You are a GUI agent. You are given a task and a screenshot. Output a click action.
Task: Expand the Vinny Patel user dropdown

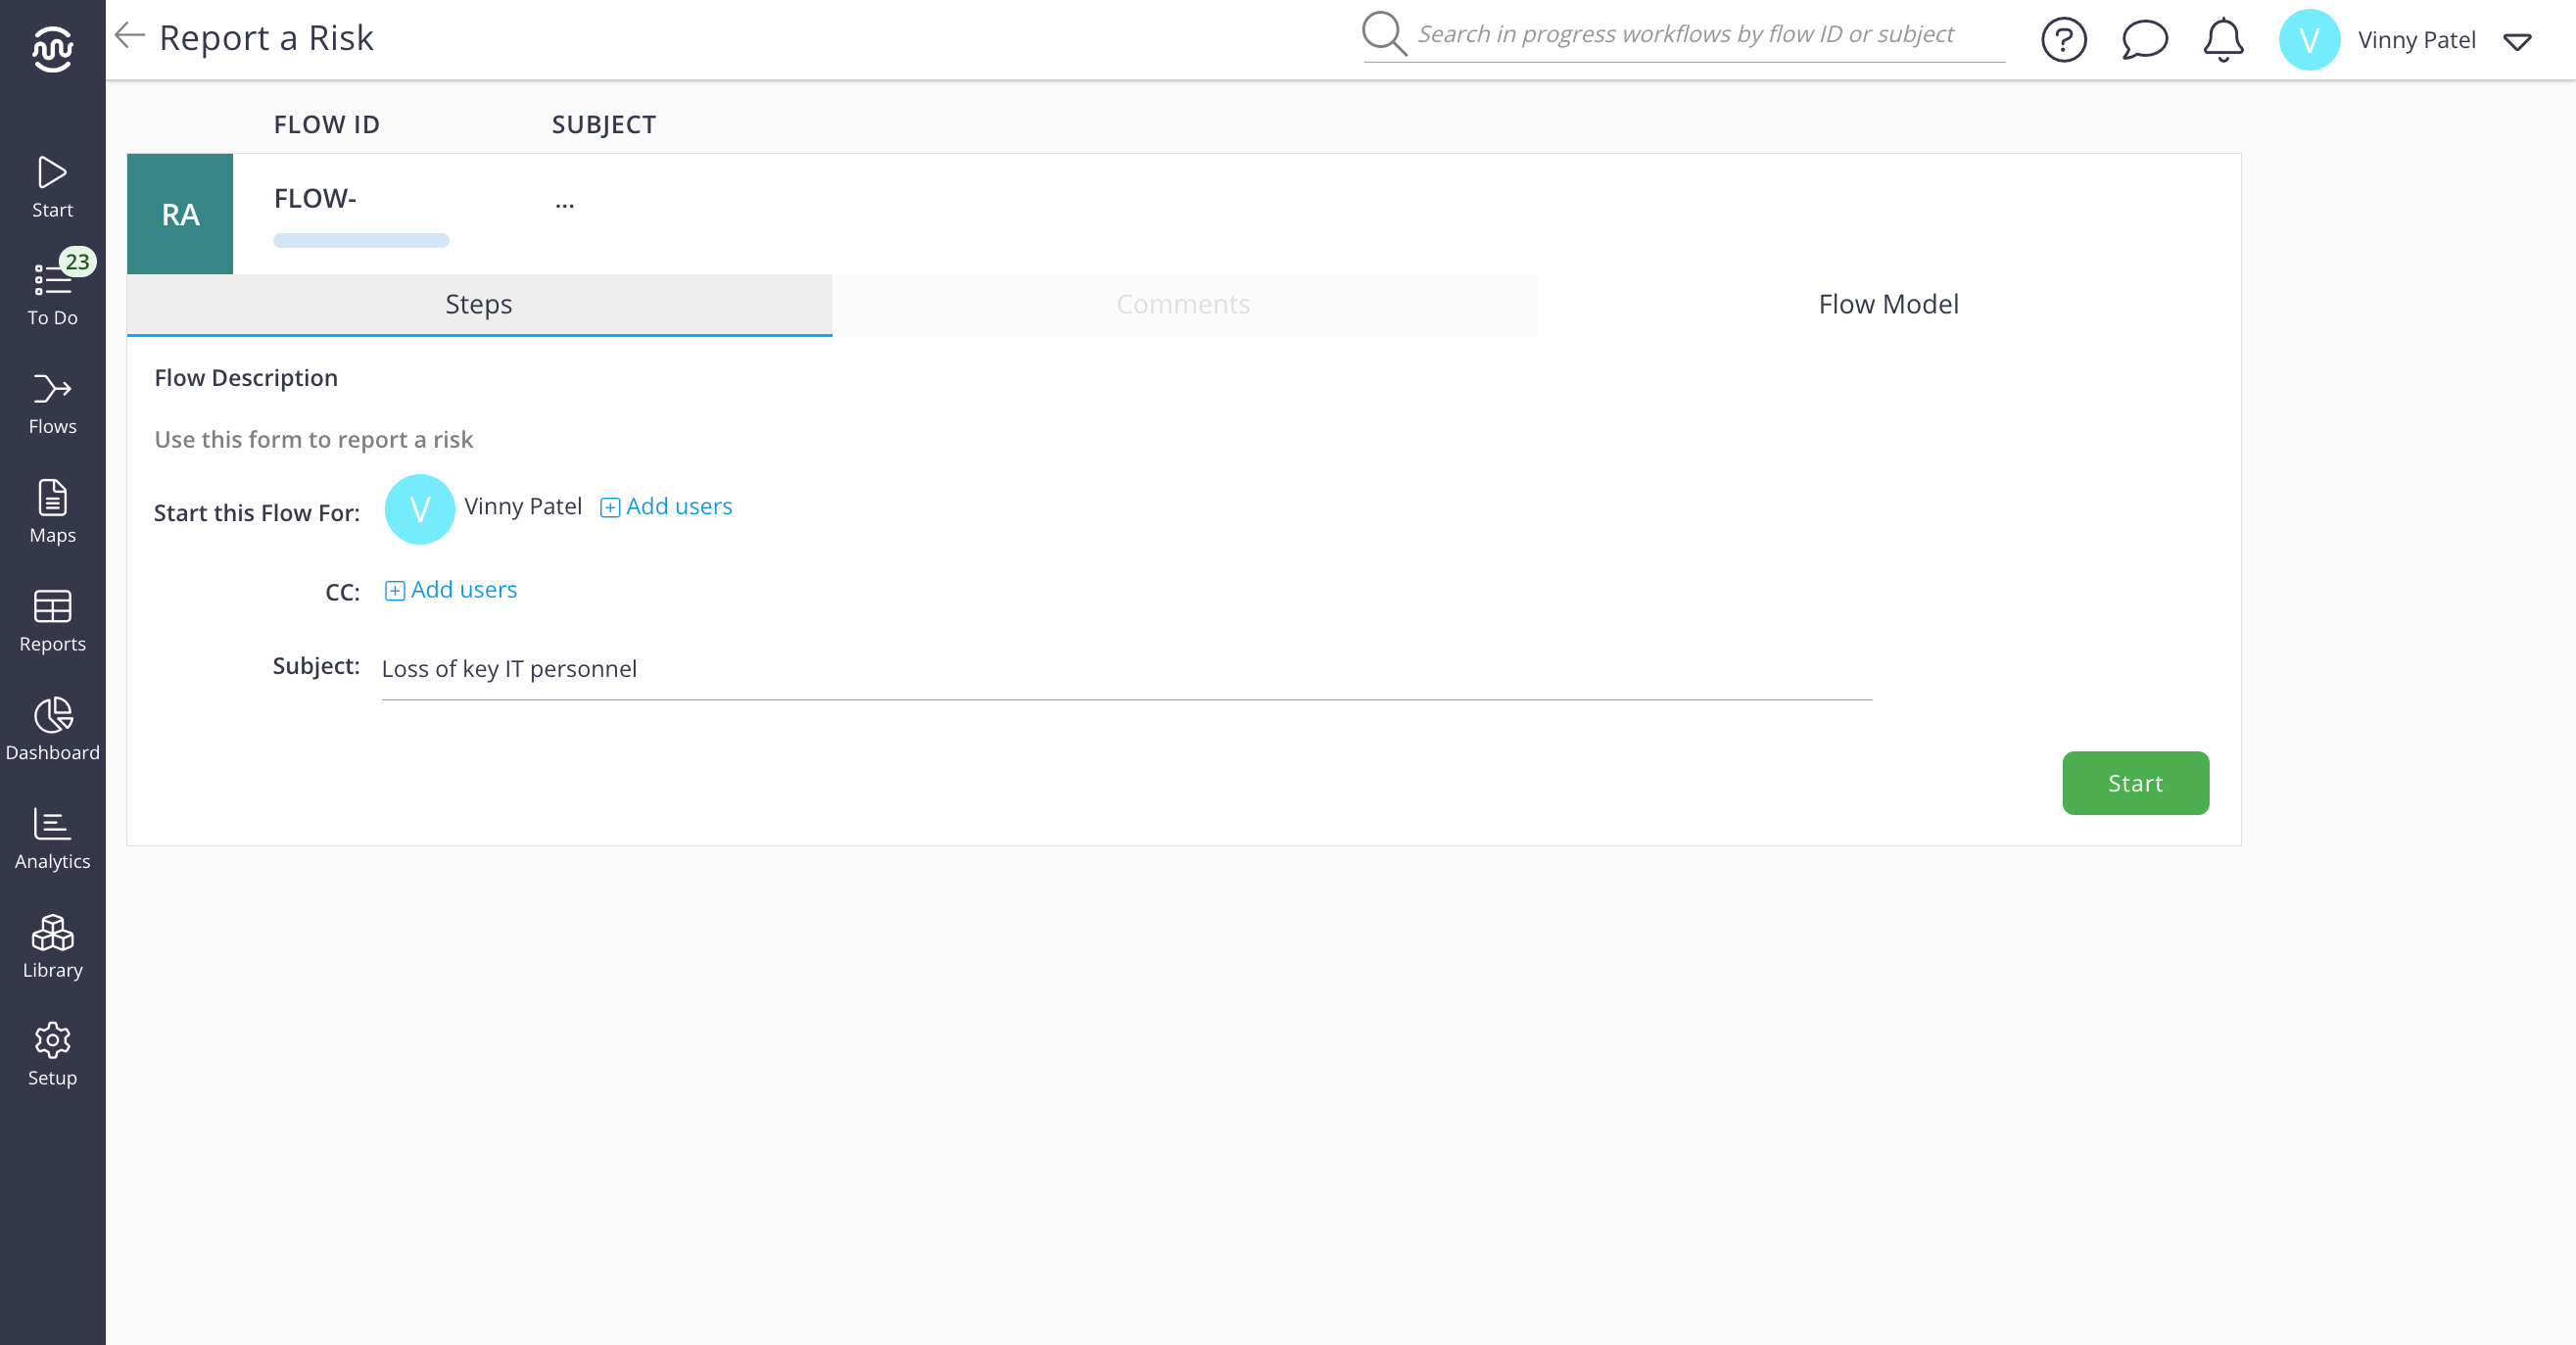pyautogui.click(x=2516, y=42)
